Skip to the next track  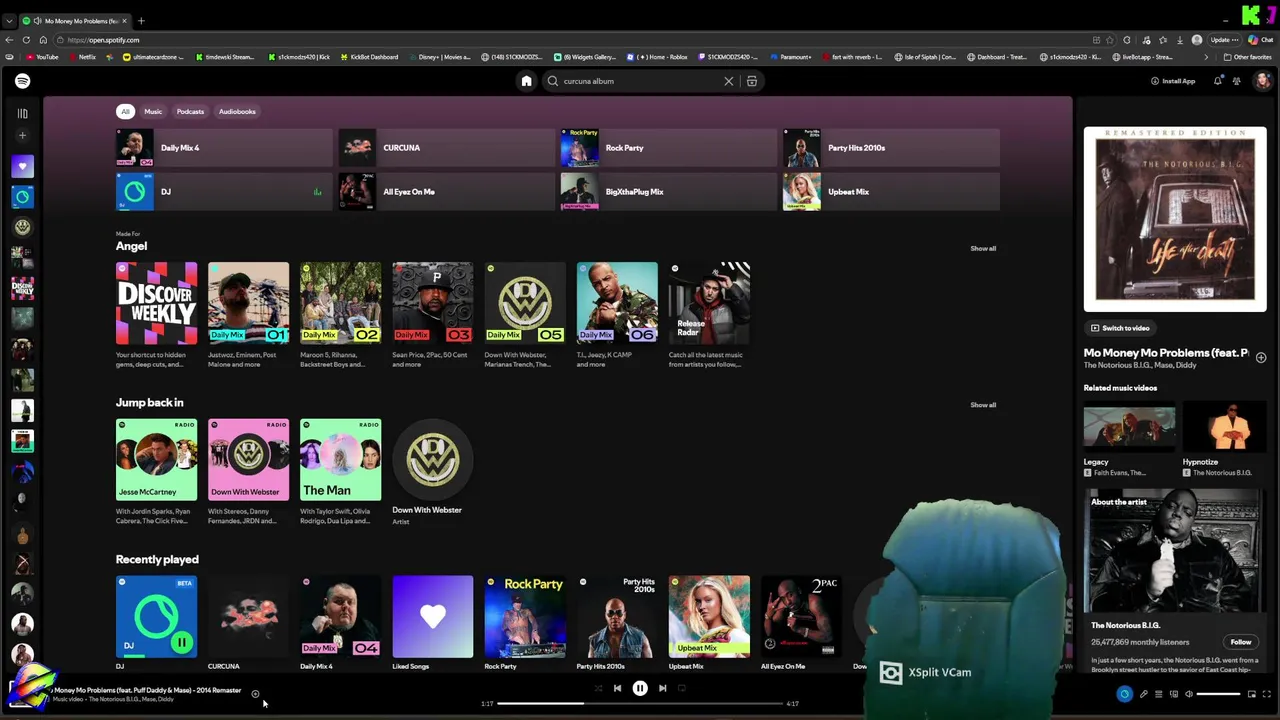tap(662, 688)
